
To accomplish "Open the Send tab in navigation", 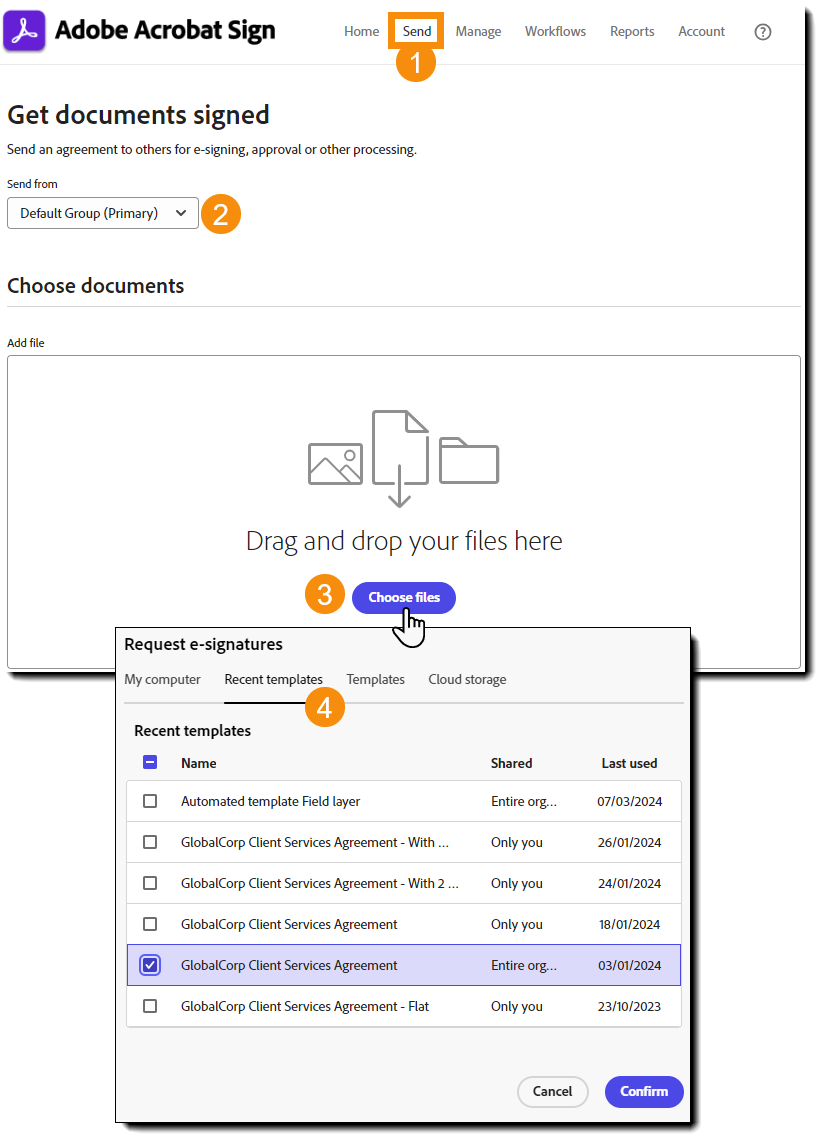I will pos(417,32).
